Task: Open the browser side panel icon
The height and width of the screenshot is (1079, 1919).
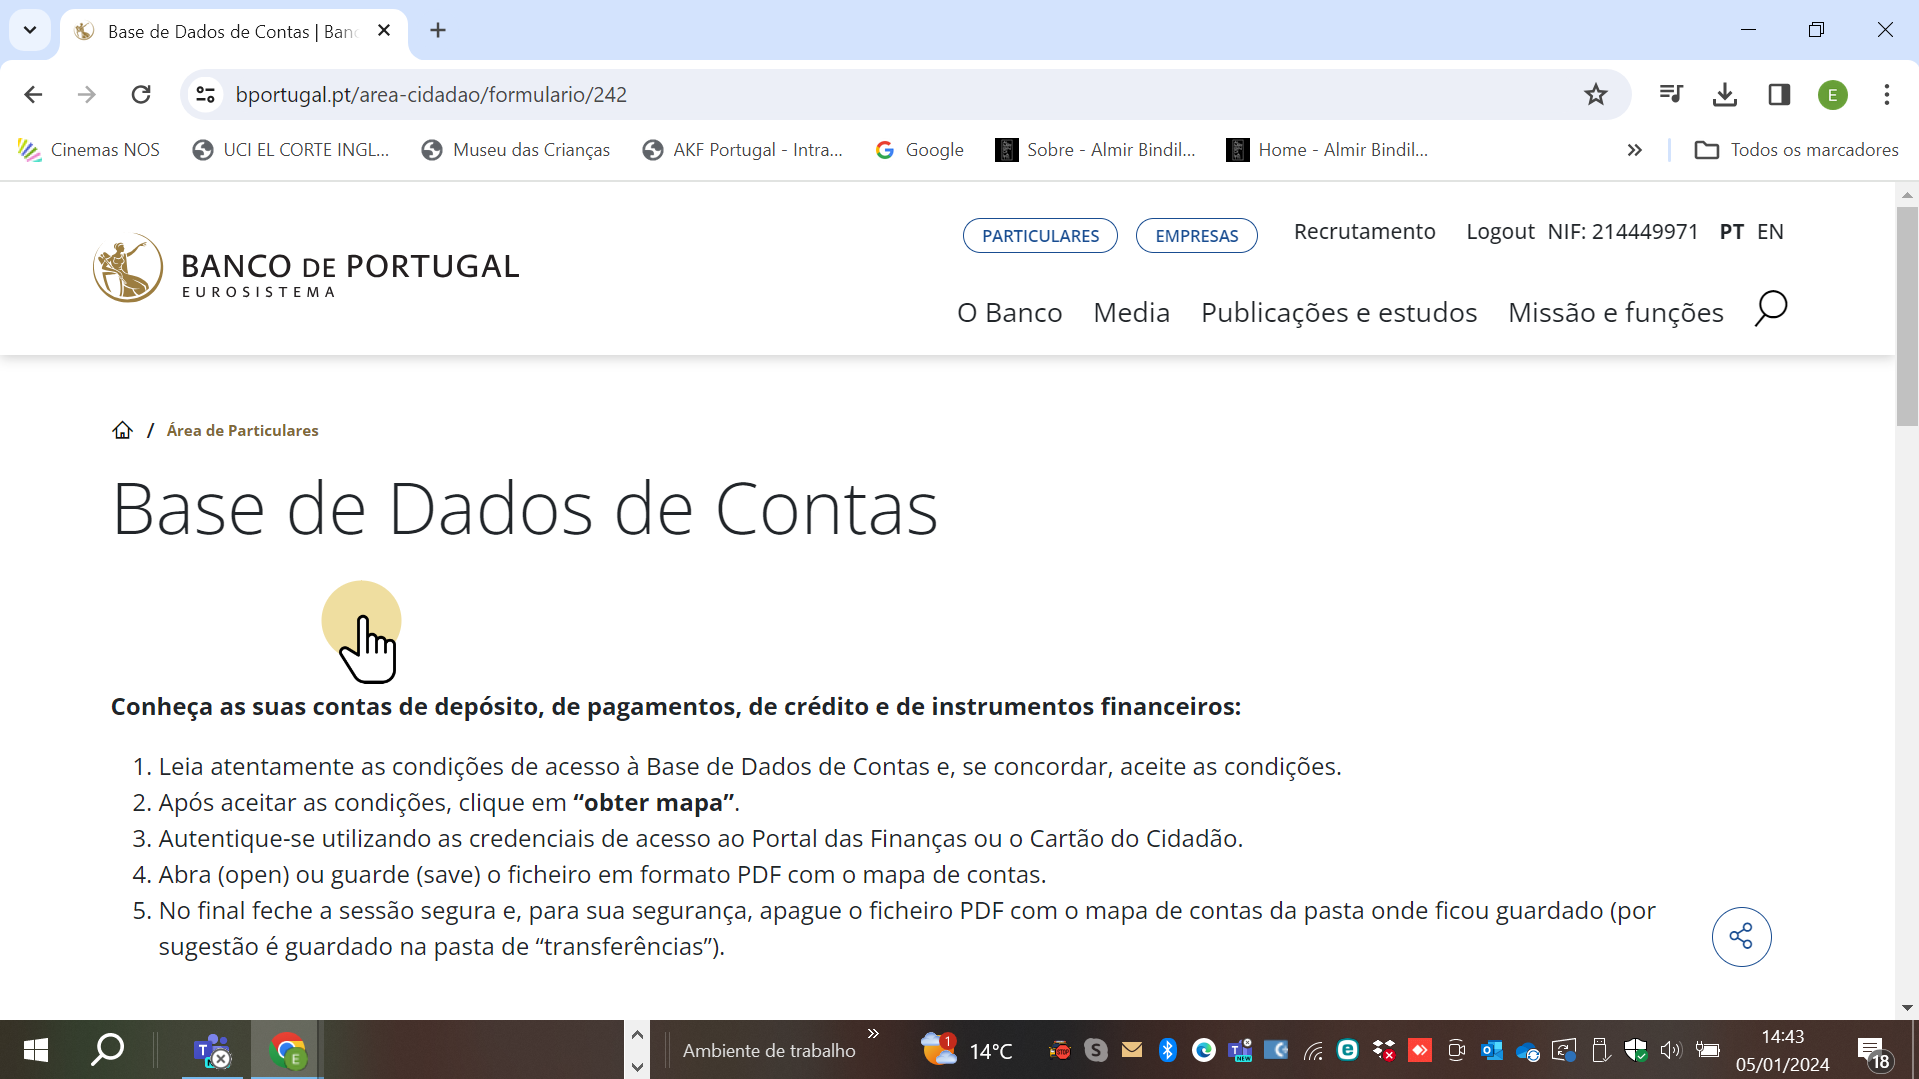Action: click(1778, 95)
